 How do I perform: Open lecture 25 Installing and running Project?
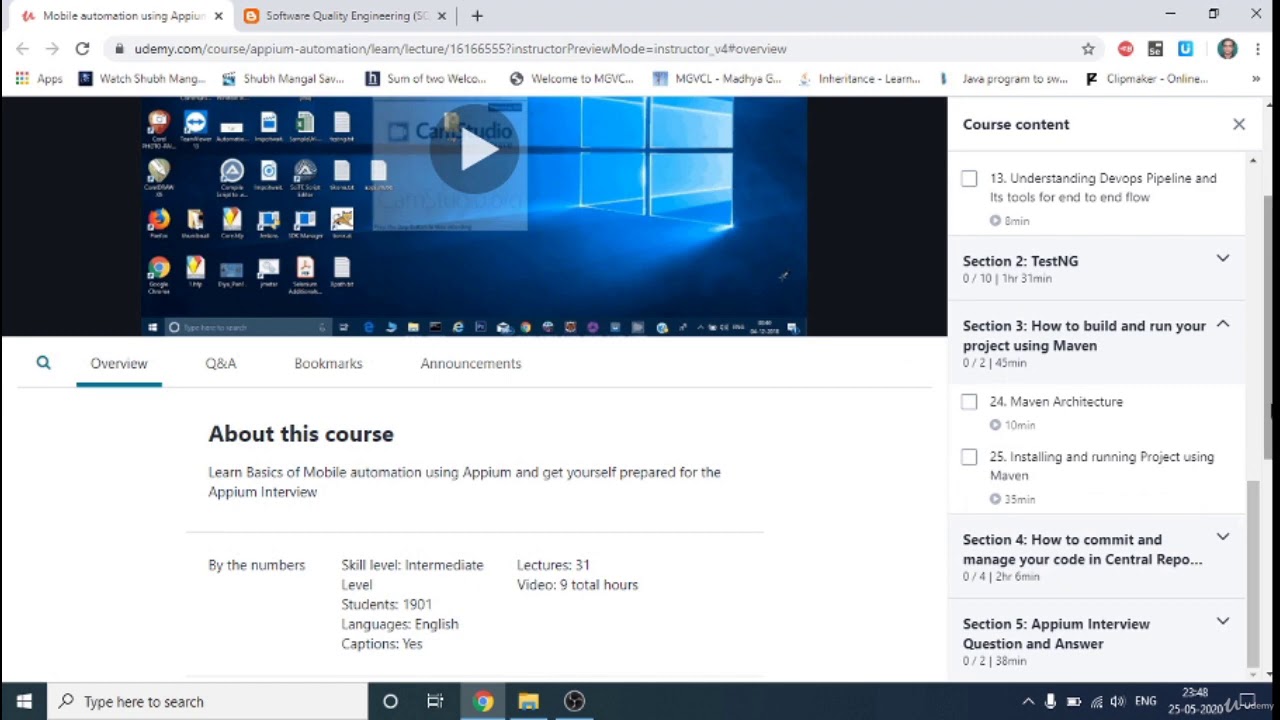pyautogui.click(x=1102, y=466)
